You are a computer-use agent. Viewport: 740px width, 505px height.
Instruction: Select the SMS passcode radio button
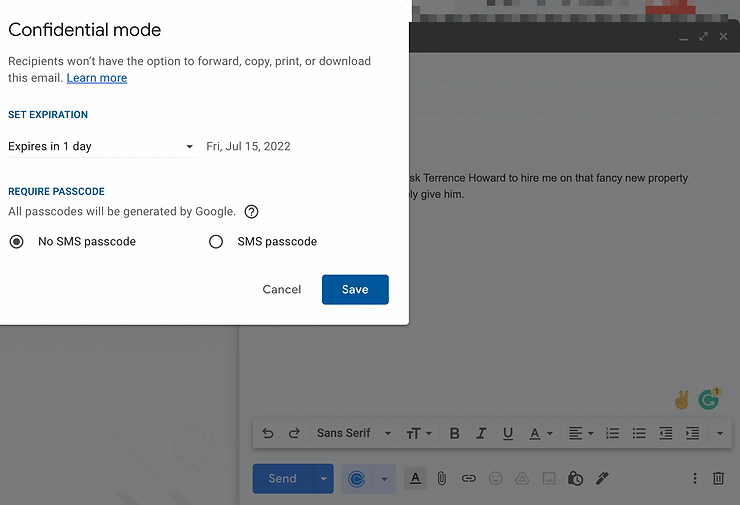216,242
